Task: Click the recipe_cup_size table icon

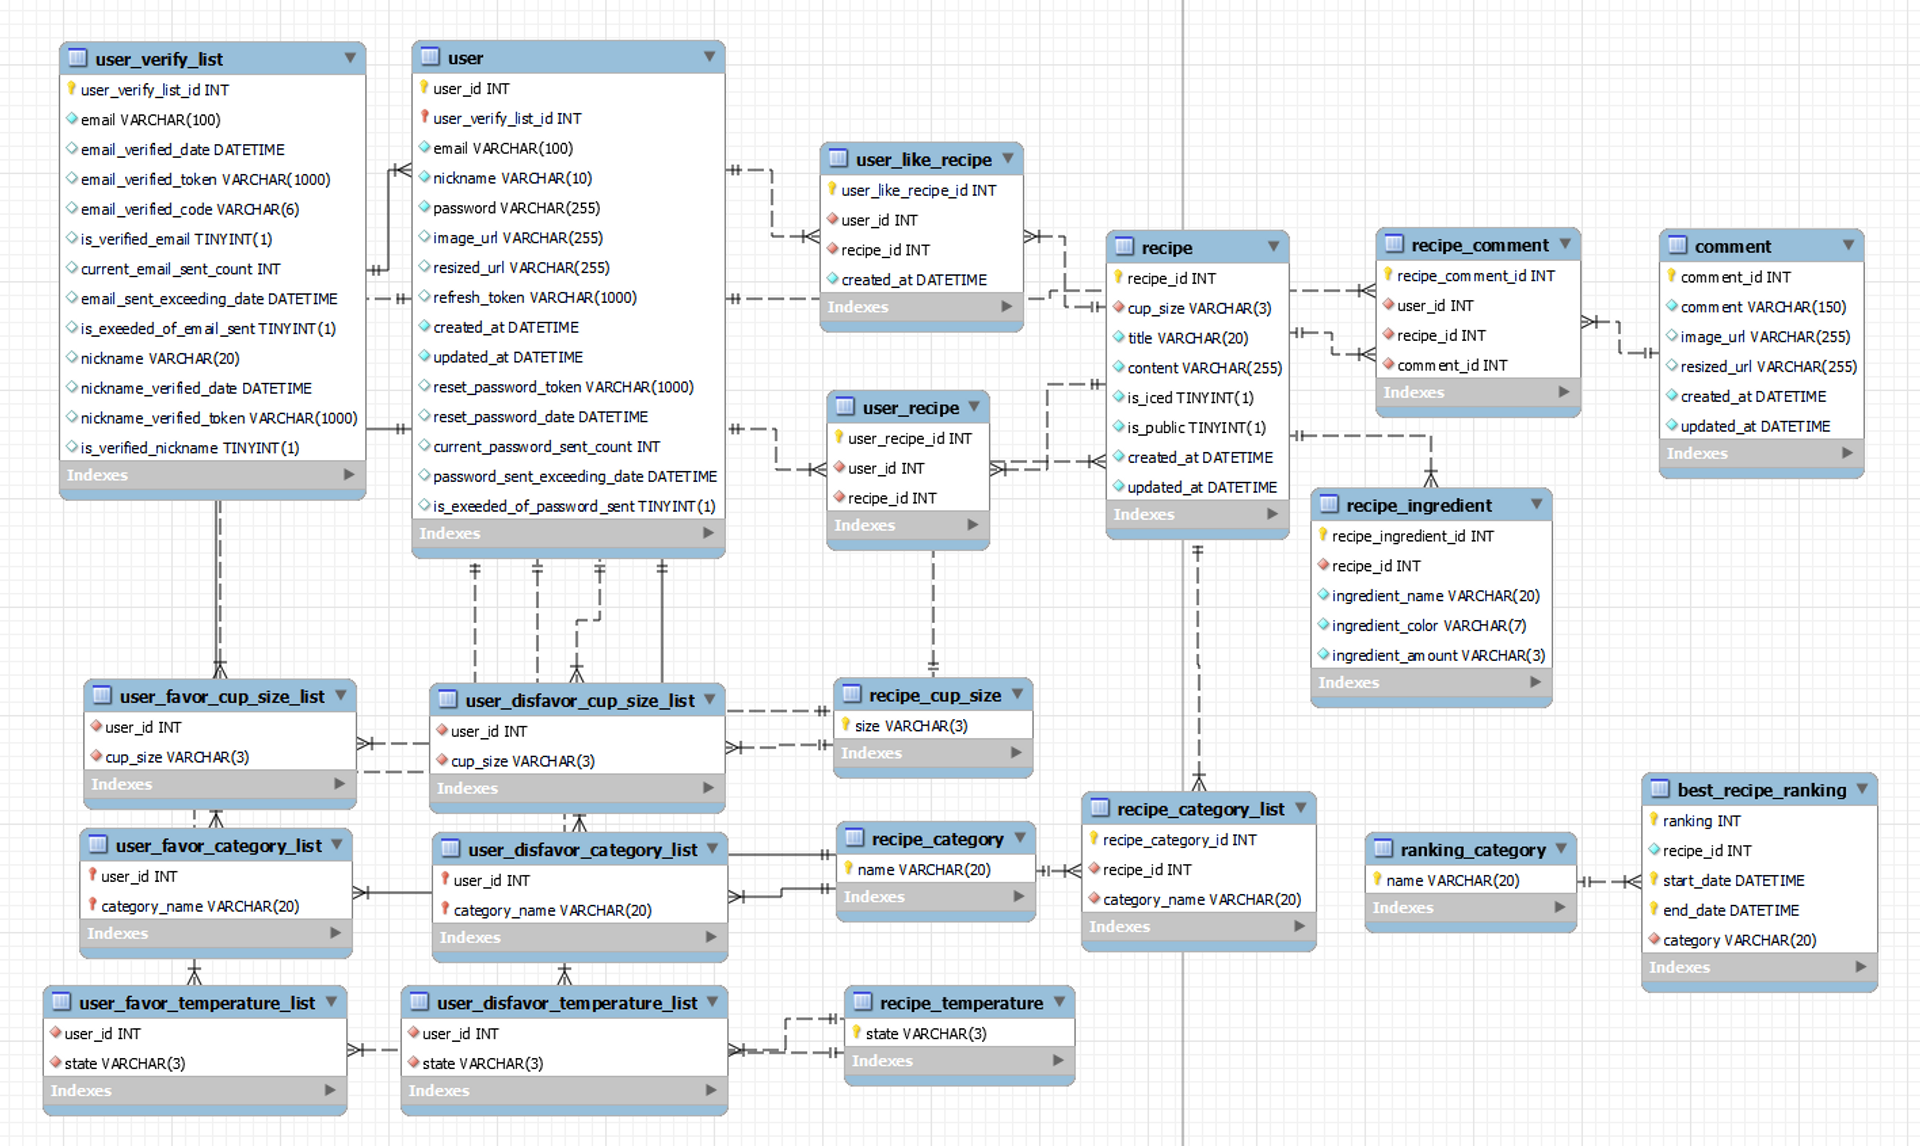Action: [852, 694]
